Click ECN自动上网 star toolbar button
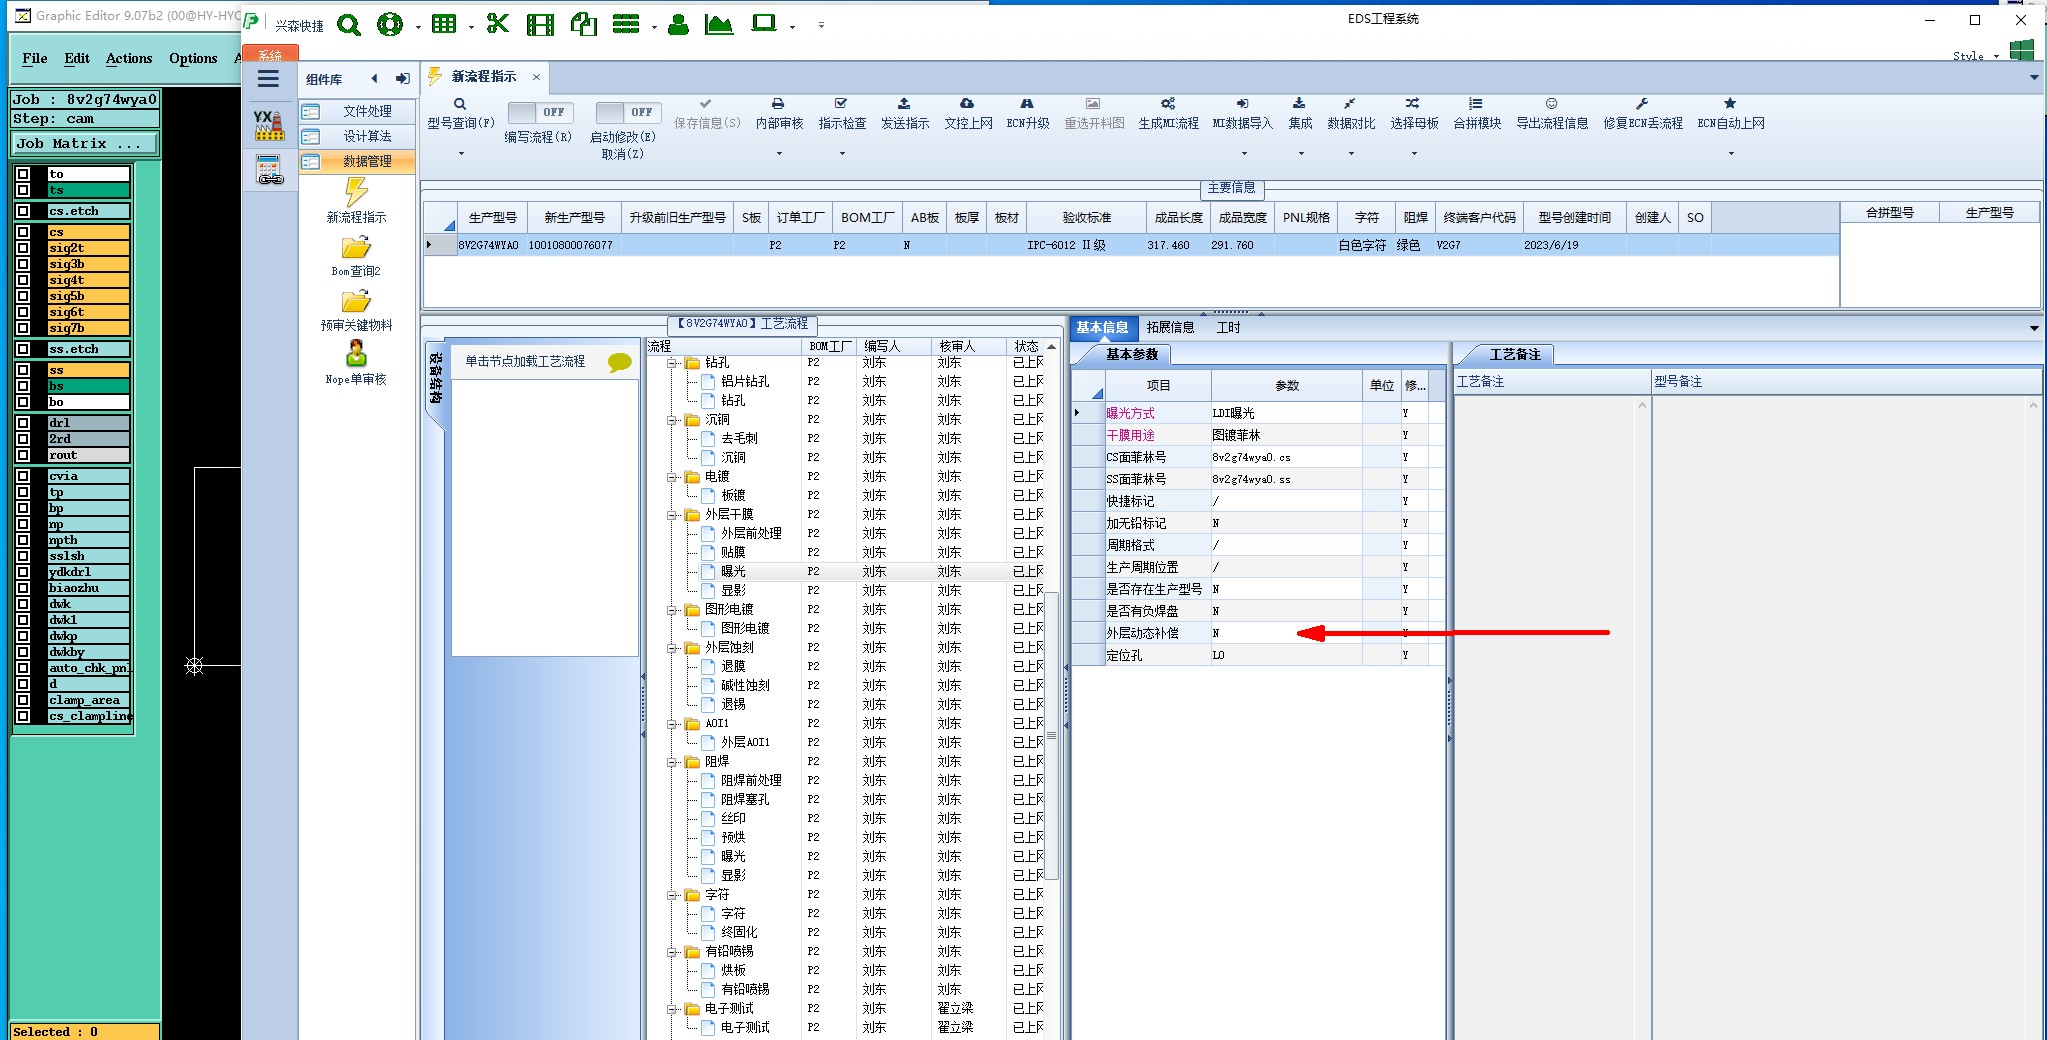This screenshot has width=2047, height=1040. 1731,114
